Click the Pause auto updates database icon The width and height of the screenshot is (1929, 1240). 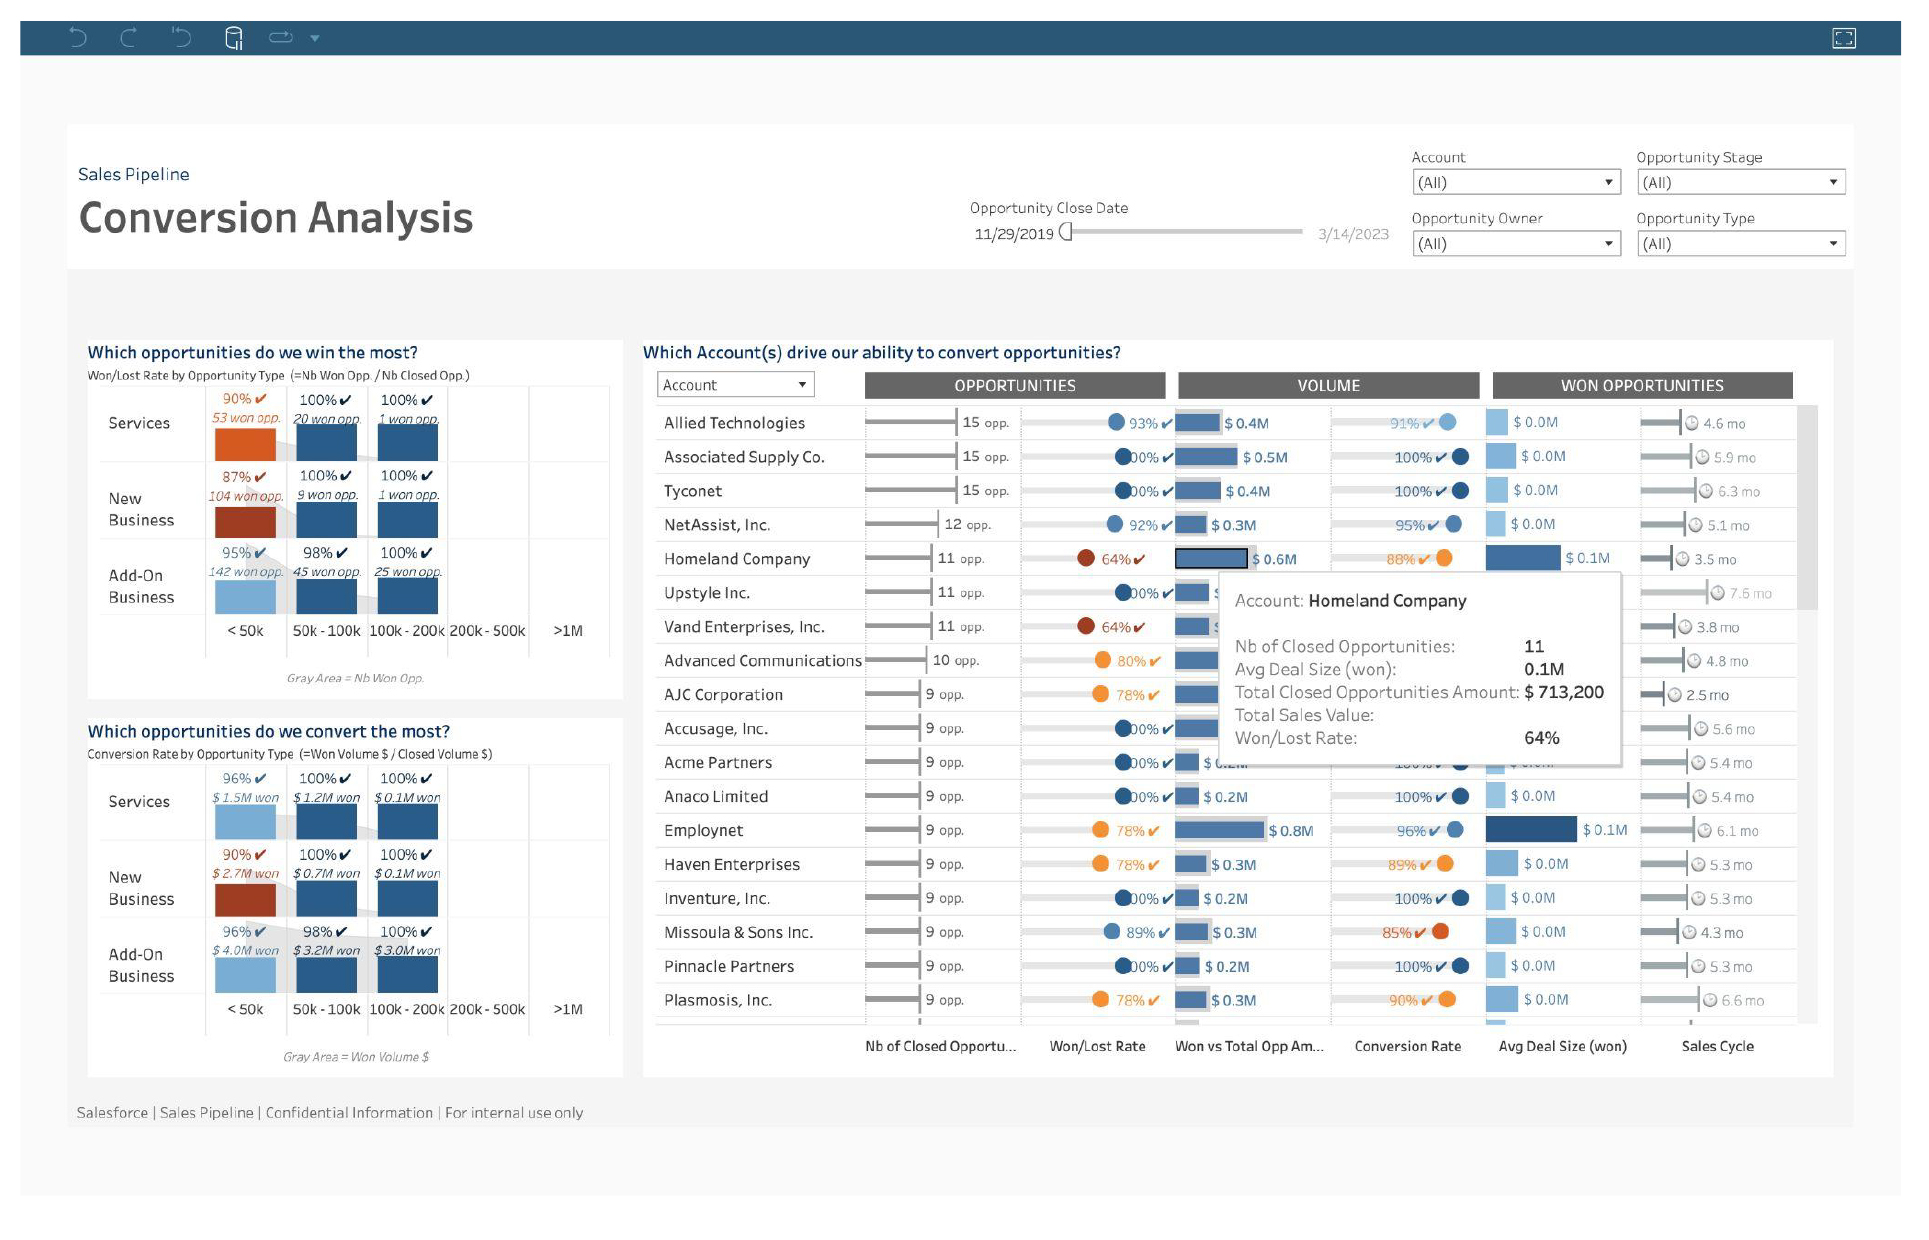pyautogui.click(x=233, y=38)
